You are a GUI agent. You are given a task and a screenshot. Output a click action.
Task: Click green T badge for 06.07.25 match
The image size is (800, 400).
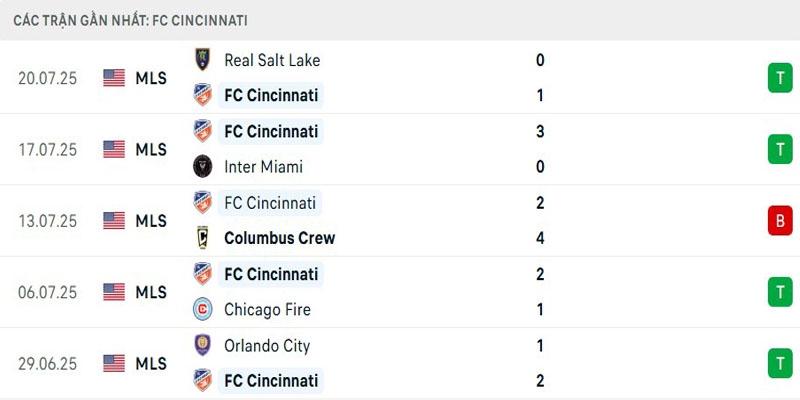(x=779, y=292)
